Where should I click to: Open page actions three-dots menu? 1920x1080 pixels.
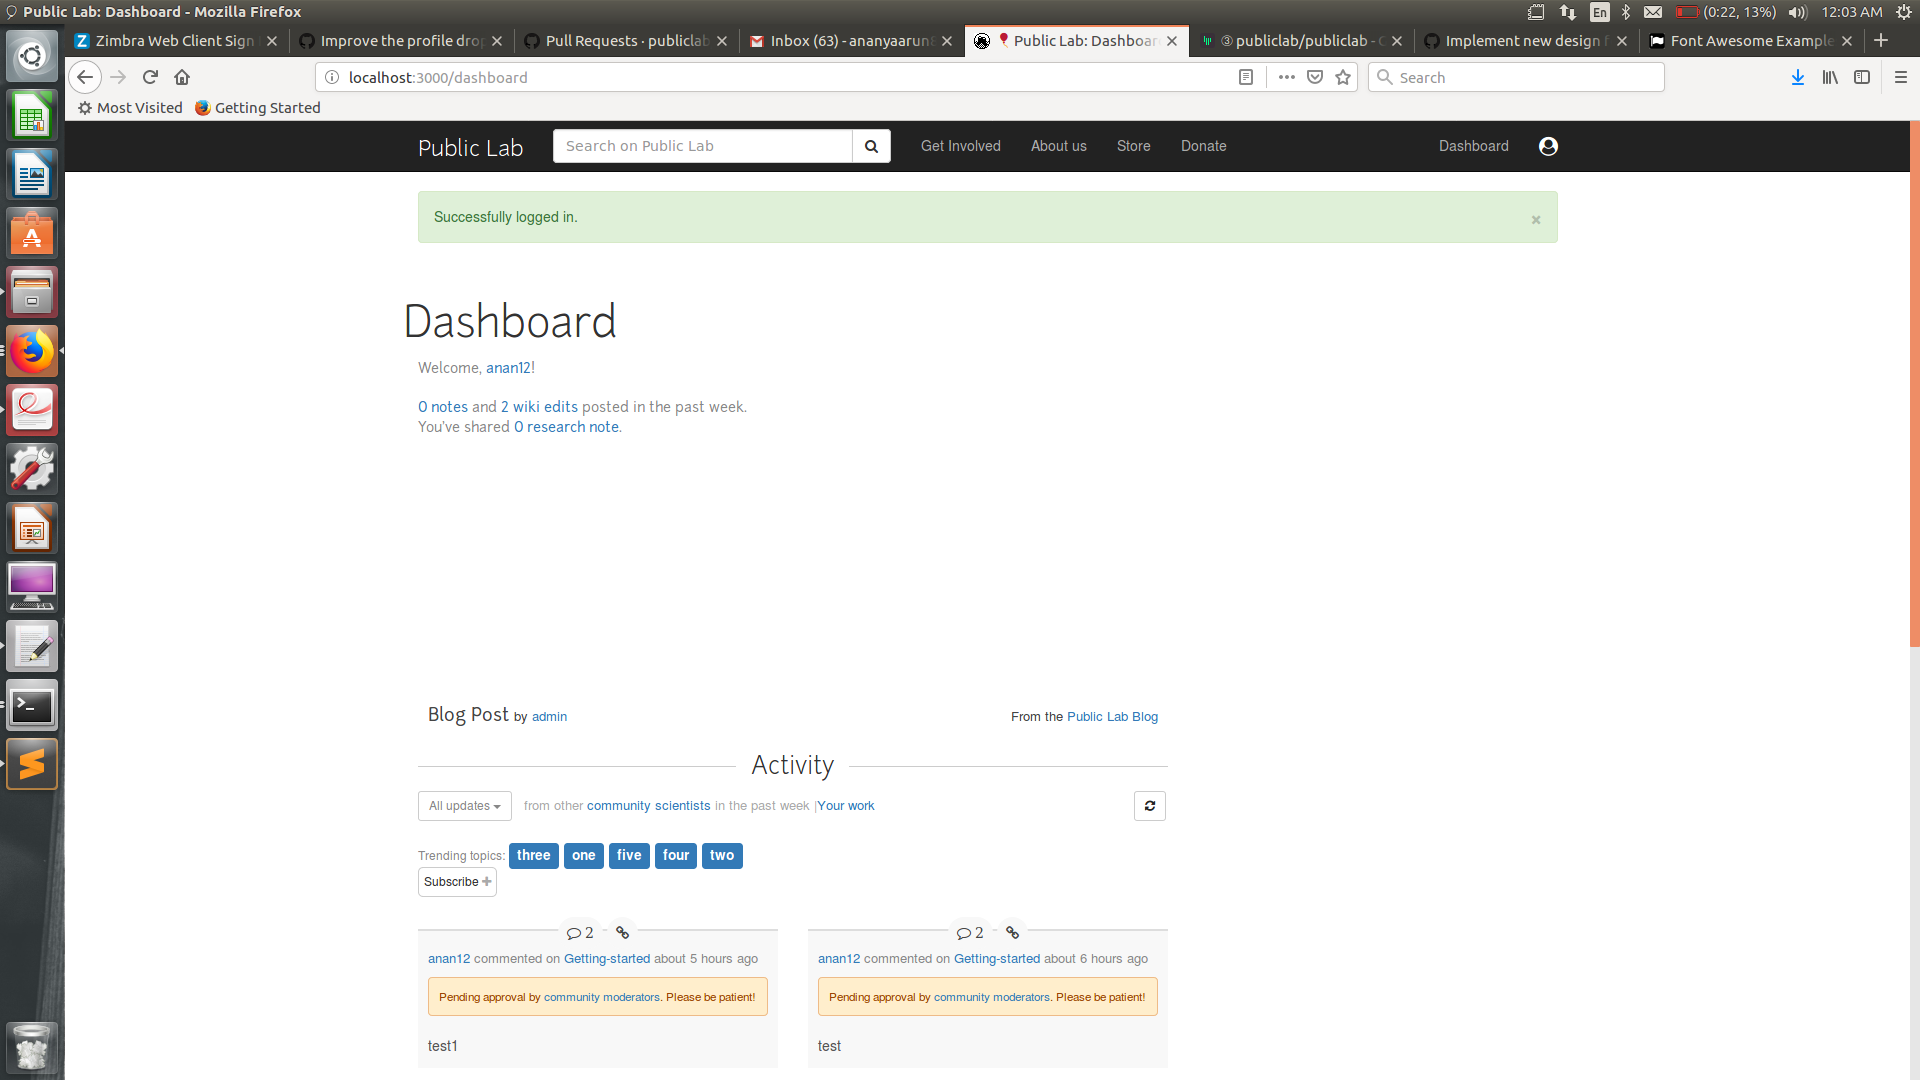point(1286,77)
